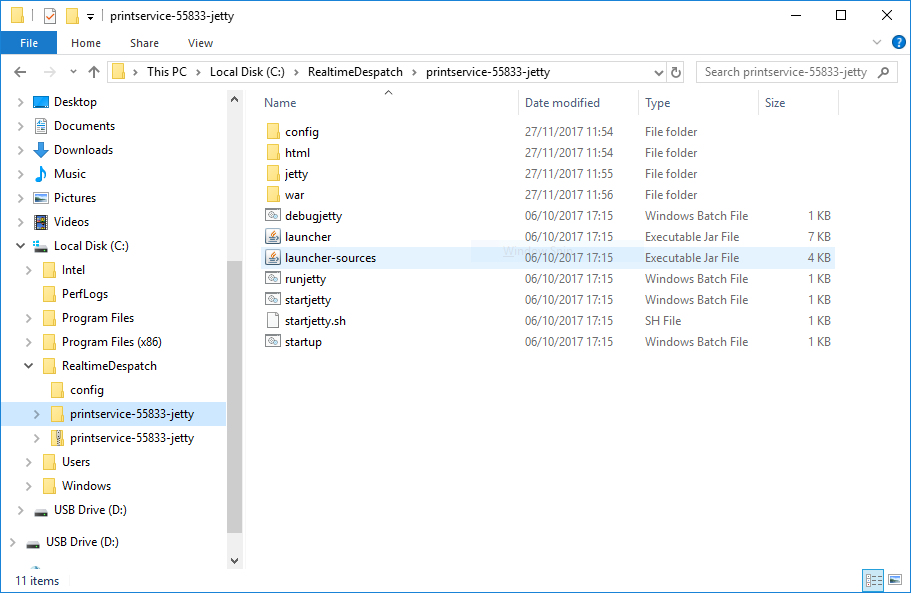Click the search magnifier icon
This screenshot has width=911, height=593.
(884, 72)
